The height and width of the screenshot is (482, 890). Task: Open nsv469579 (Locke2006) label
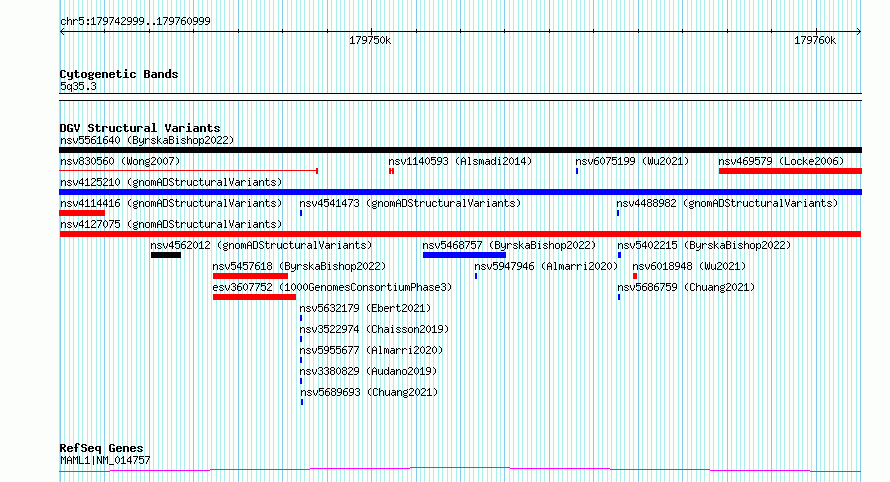781,161
